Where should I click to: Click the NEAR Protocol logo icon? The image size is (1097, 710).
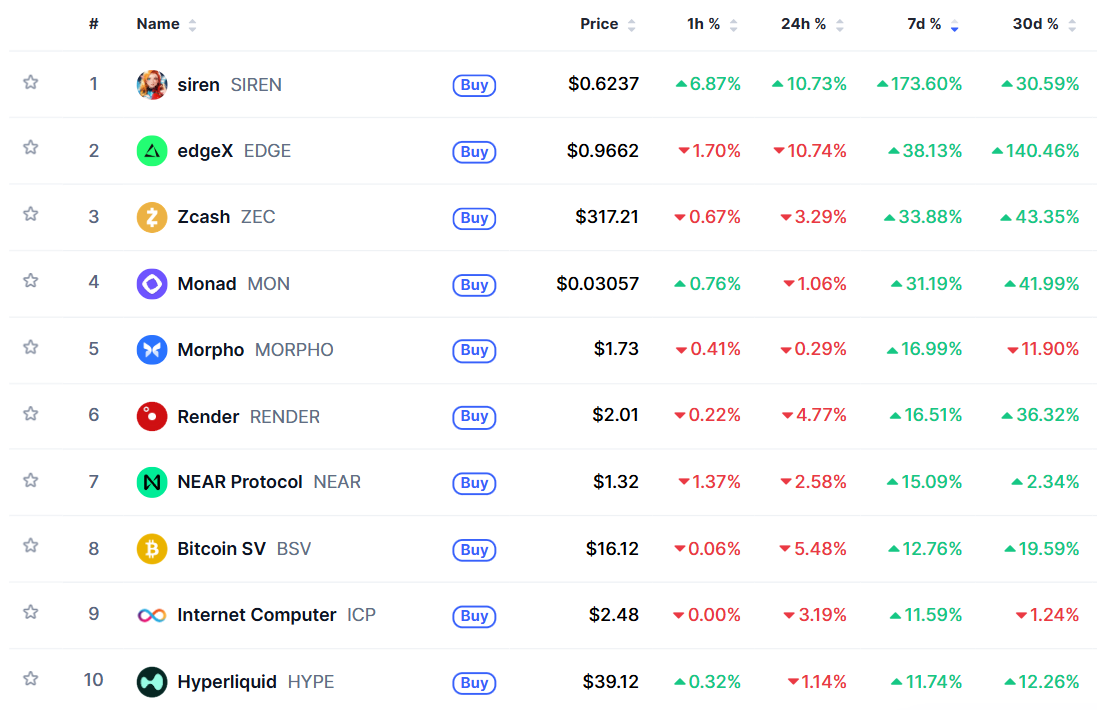click(x=152, y=482)
